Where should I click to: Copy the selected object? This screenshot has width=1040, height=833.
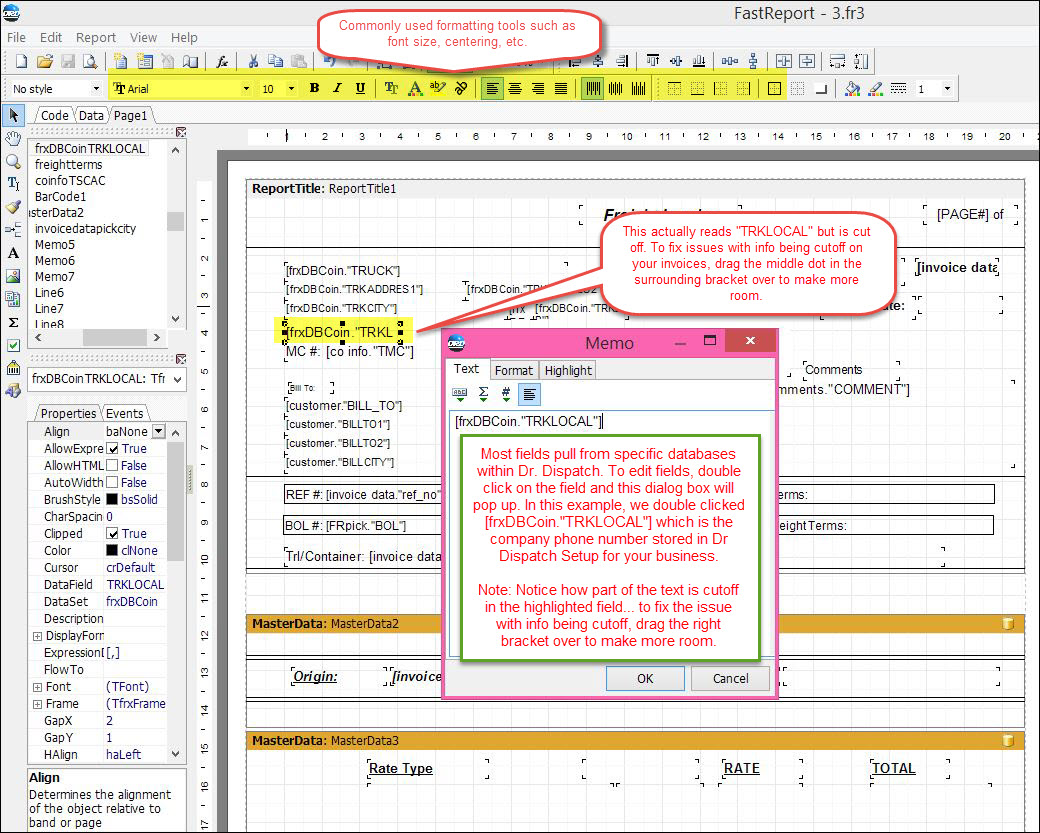tap(275, 62)
